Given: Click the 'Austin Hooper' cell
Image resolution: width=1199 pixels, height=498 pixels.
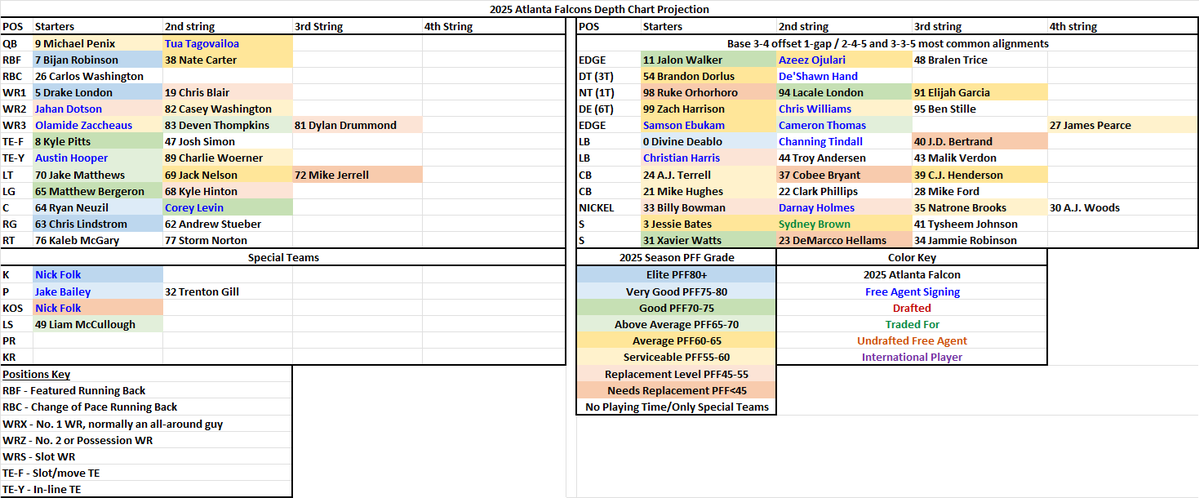Looking at the screenshot, I should point(98,158).
